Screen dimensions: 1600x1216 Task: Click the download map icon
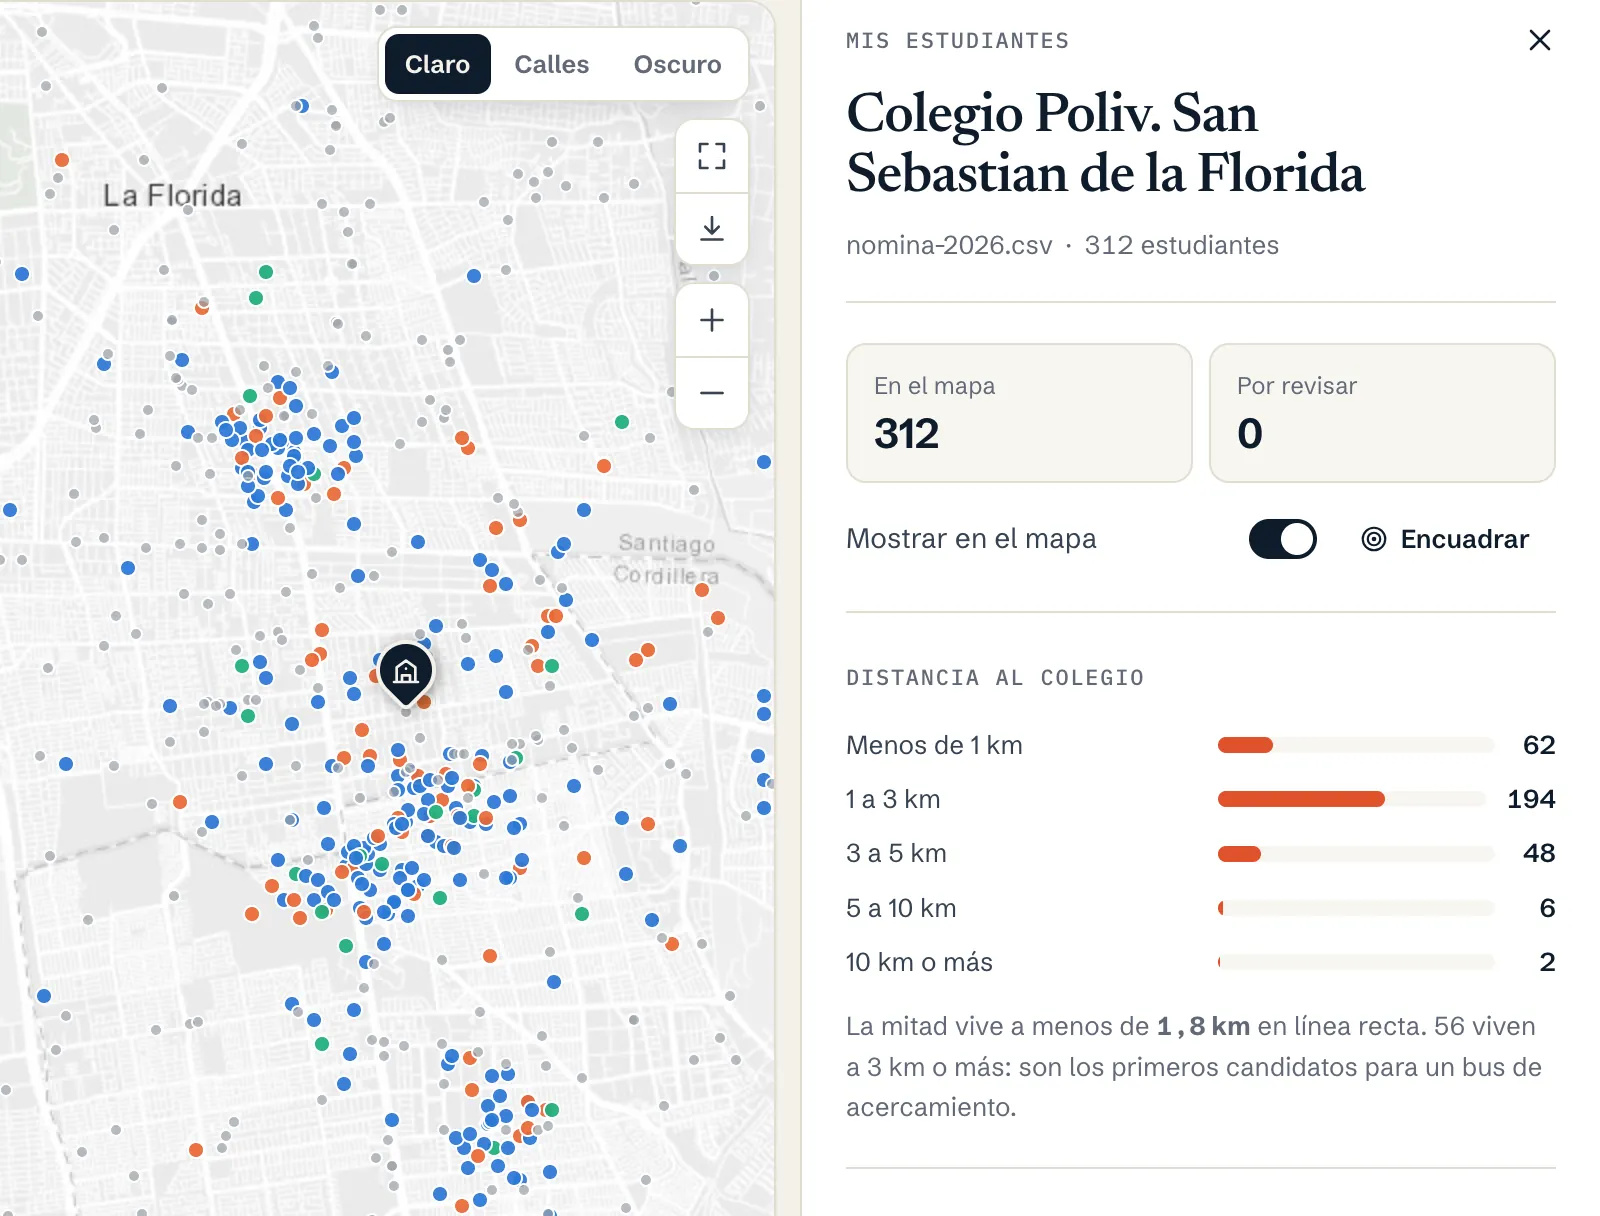[x=712, y=229]
